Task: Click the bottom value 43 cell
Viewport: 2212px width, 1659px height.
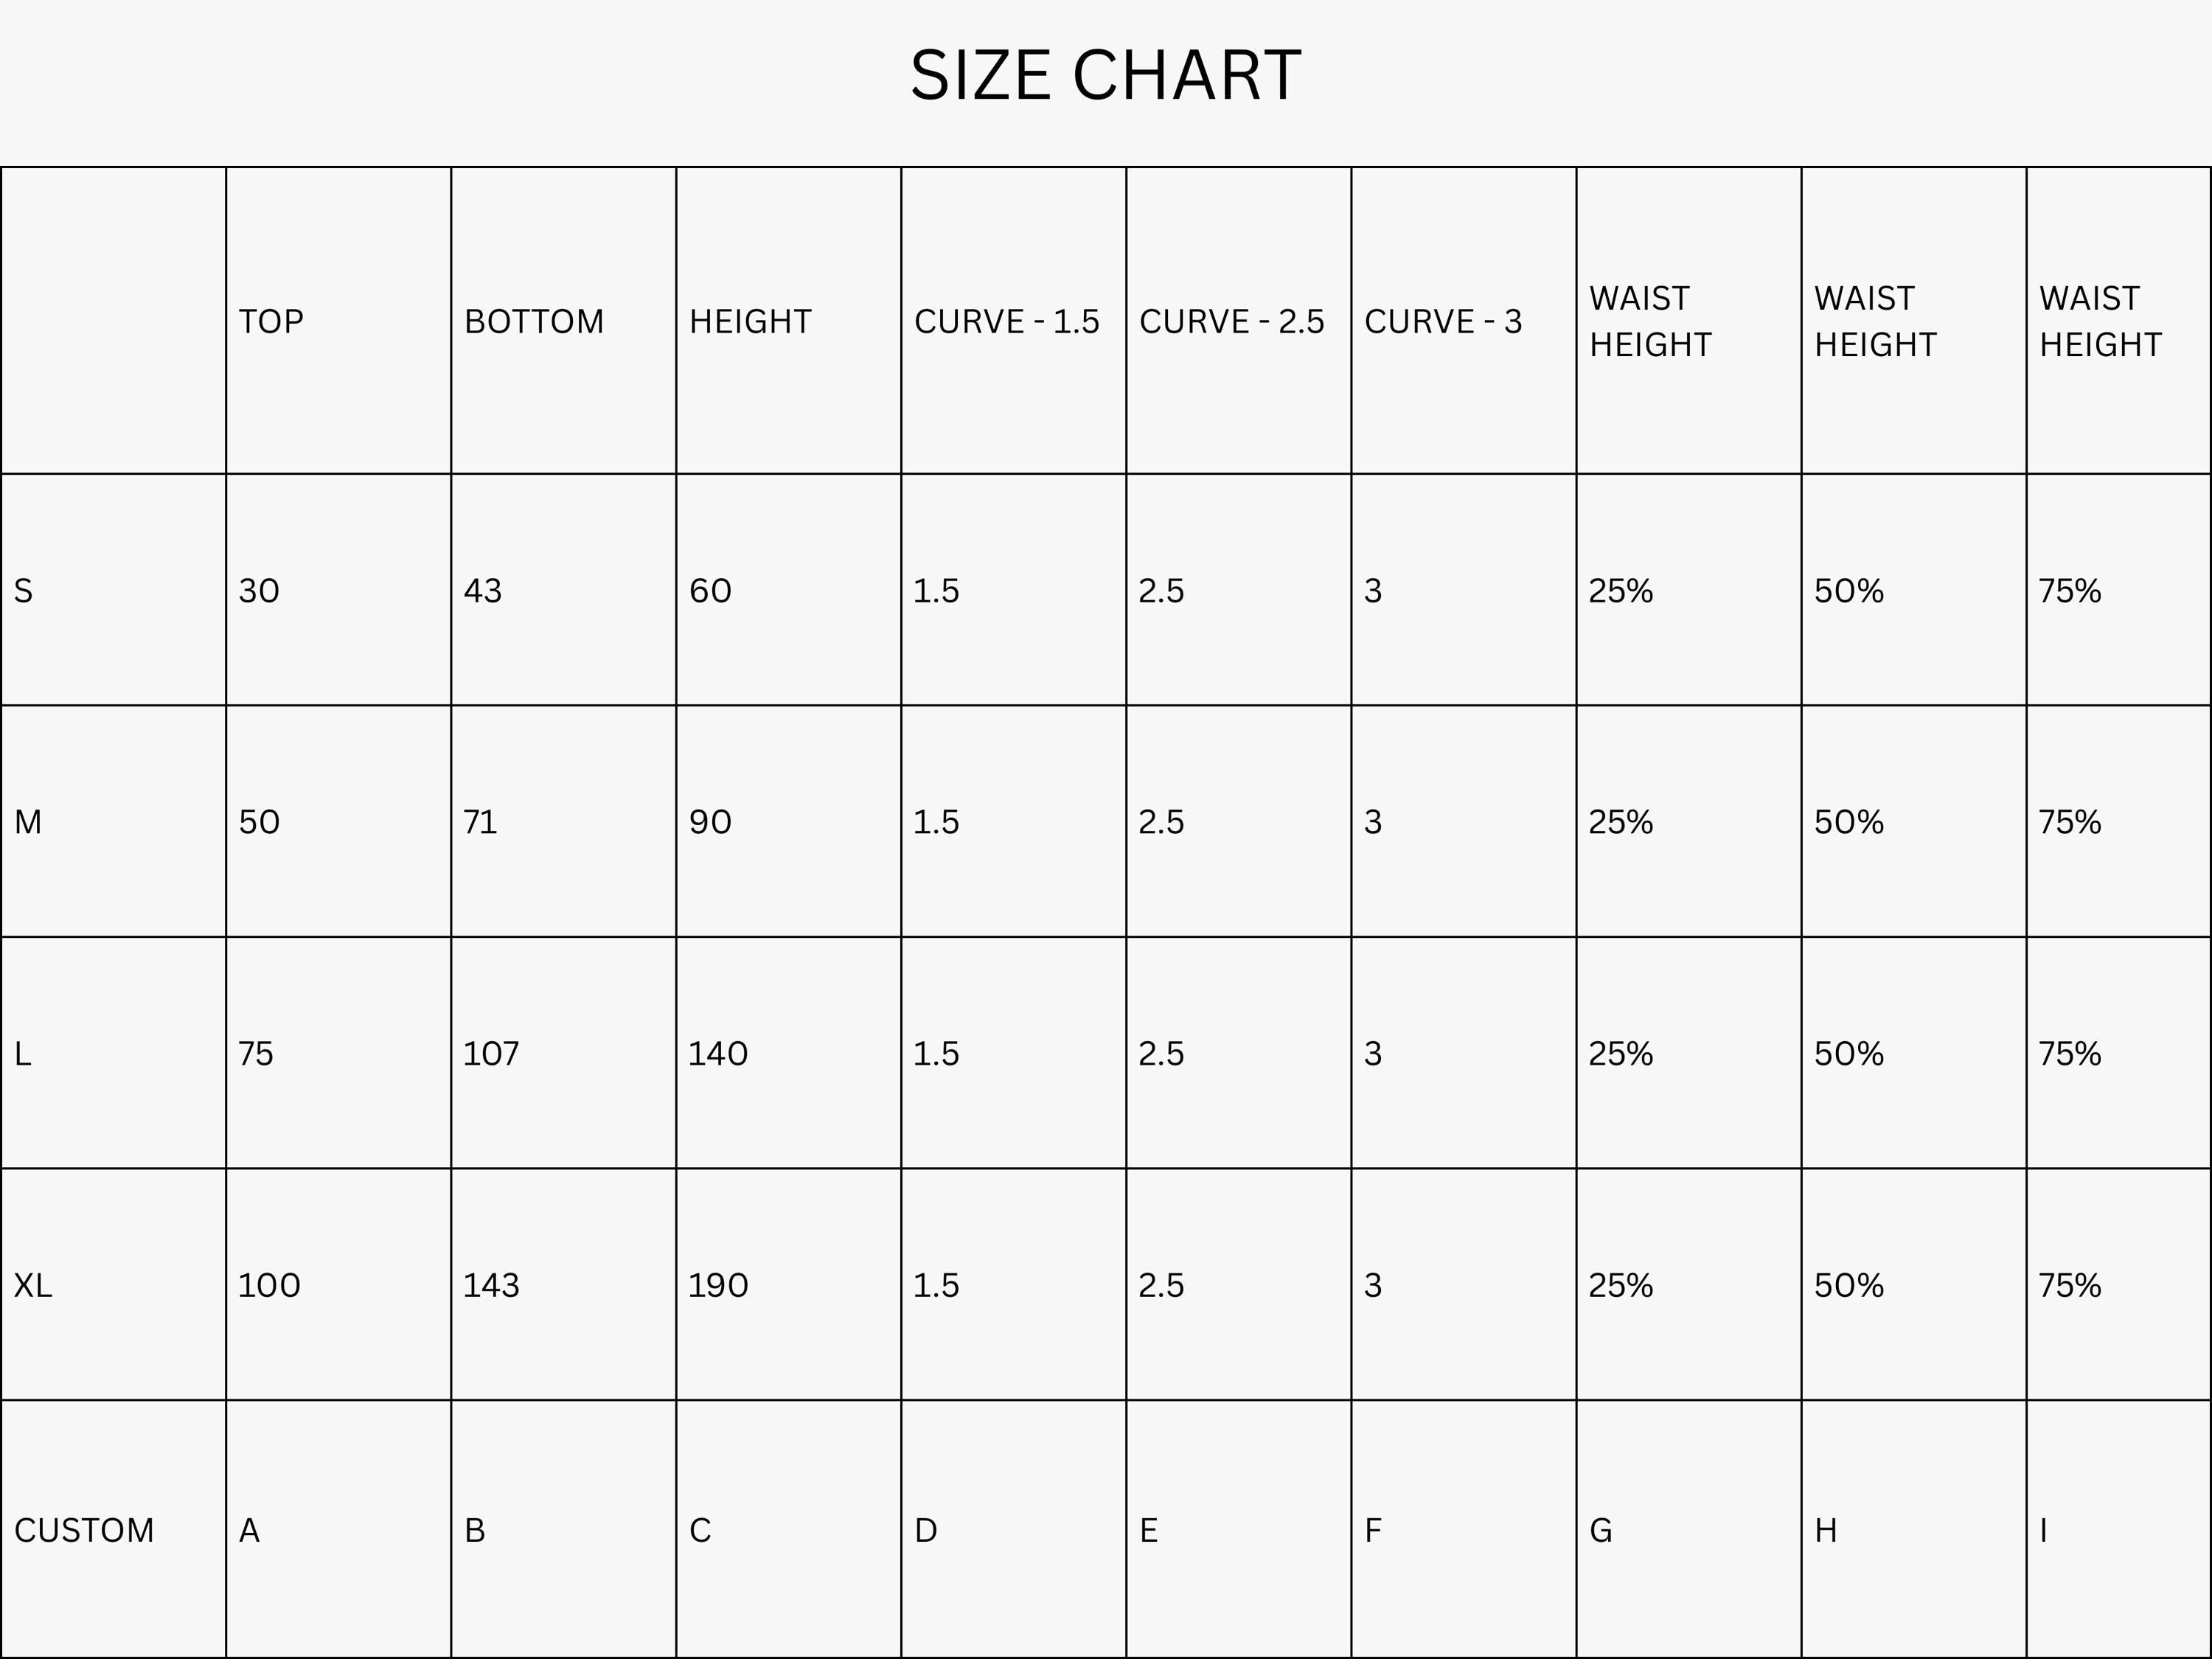Action: point(483,591)
